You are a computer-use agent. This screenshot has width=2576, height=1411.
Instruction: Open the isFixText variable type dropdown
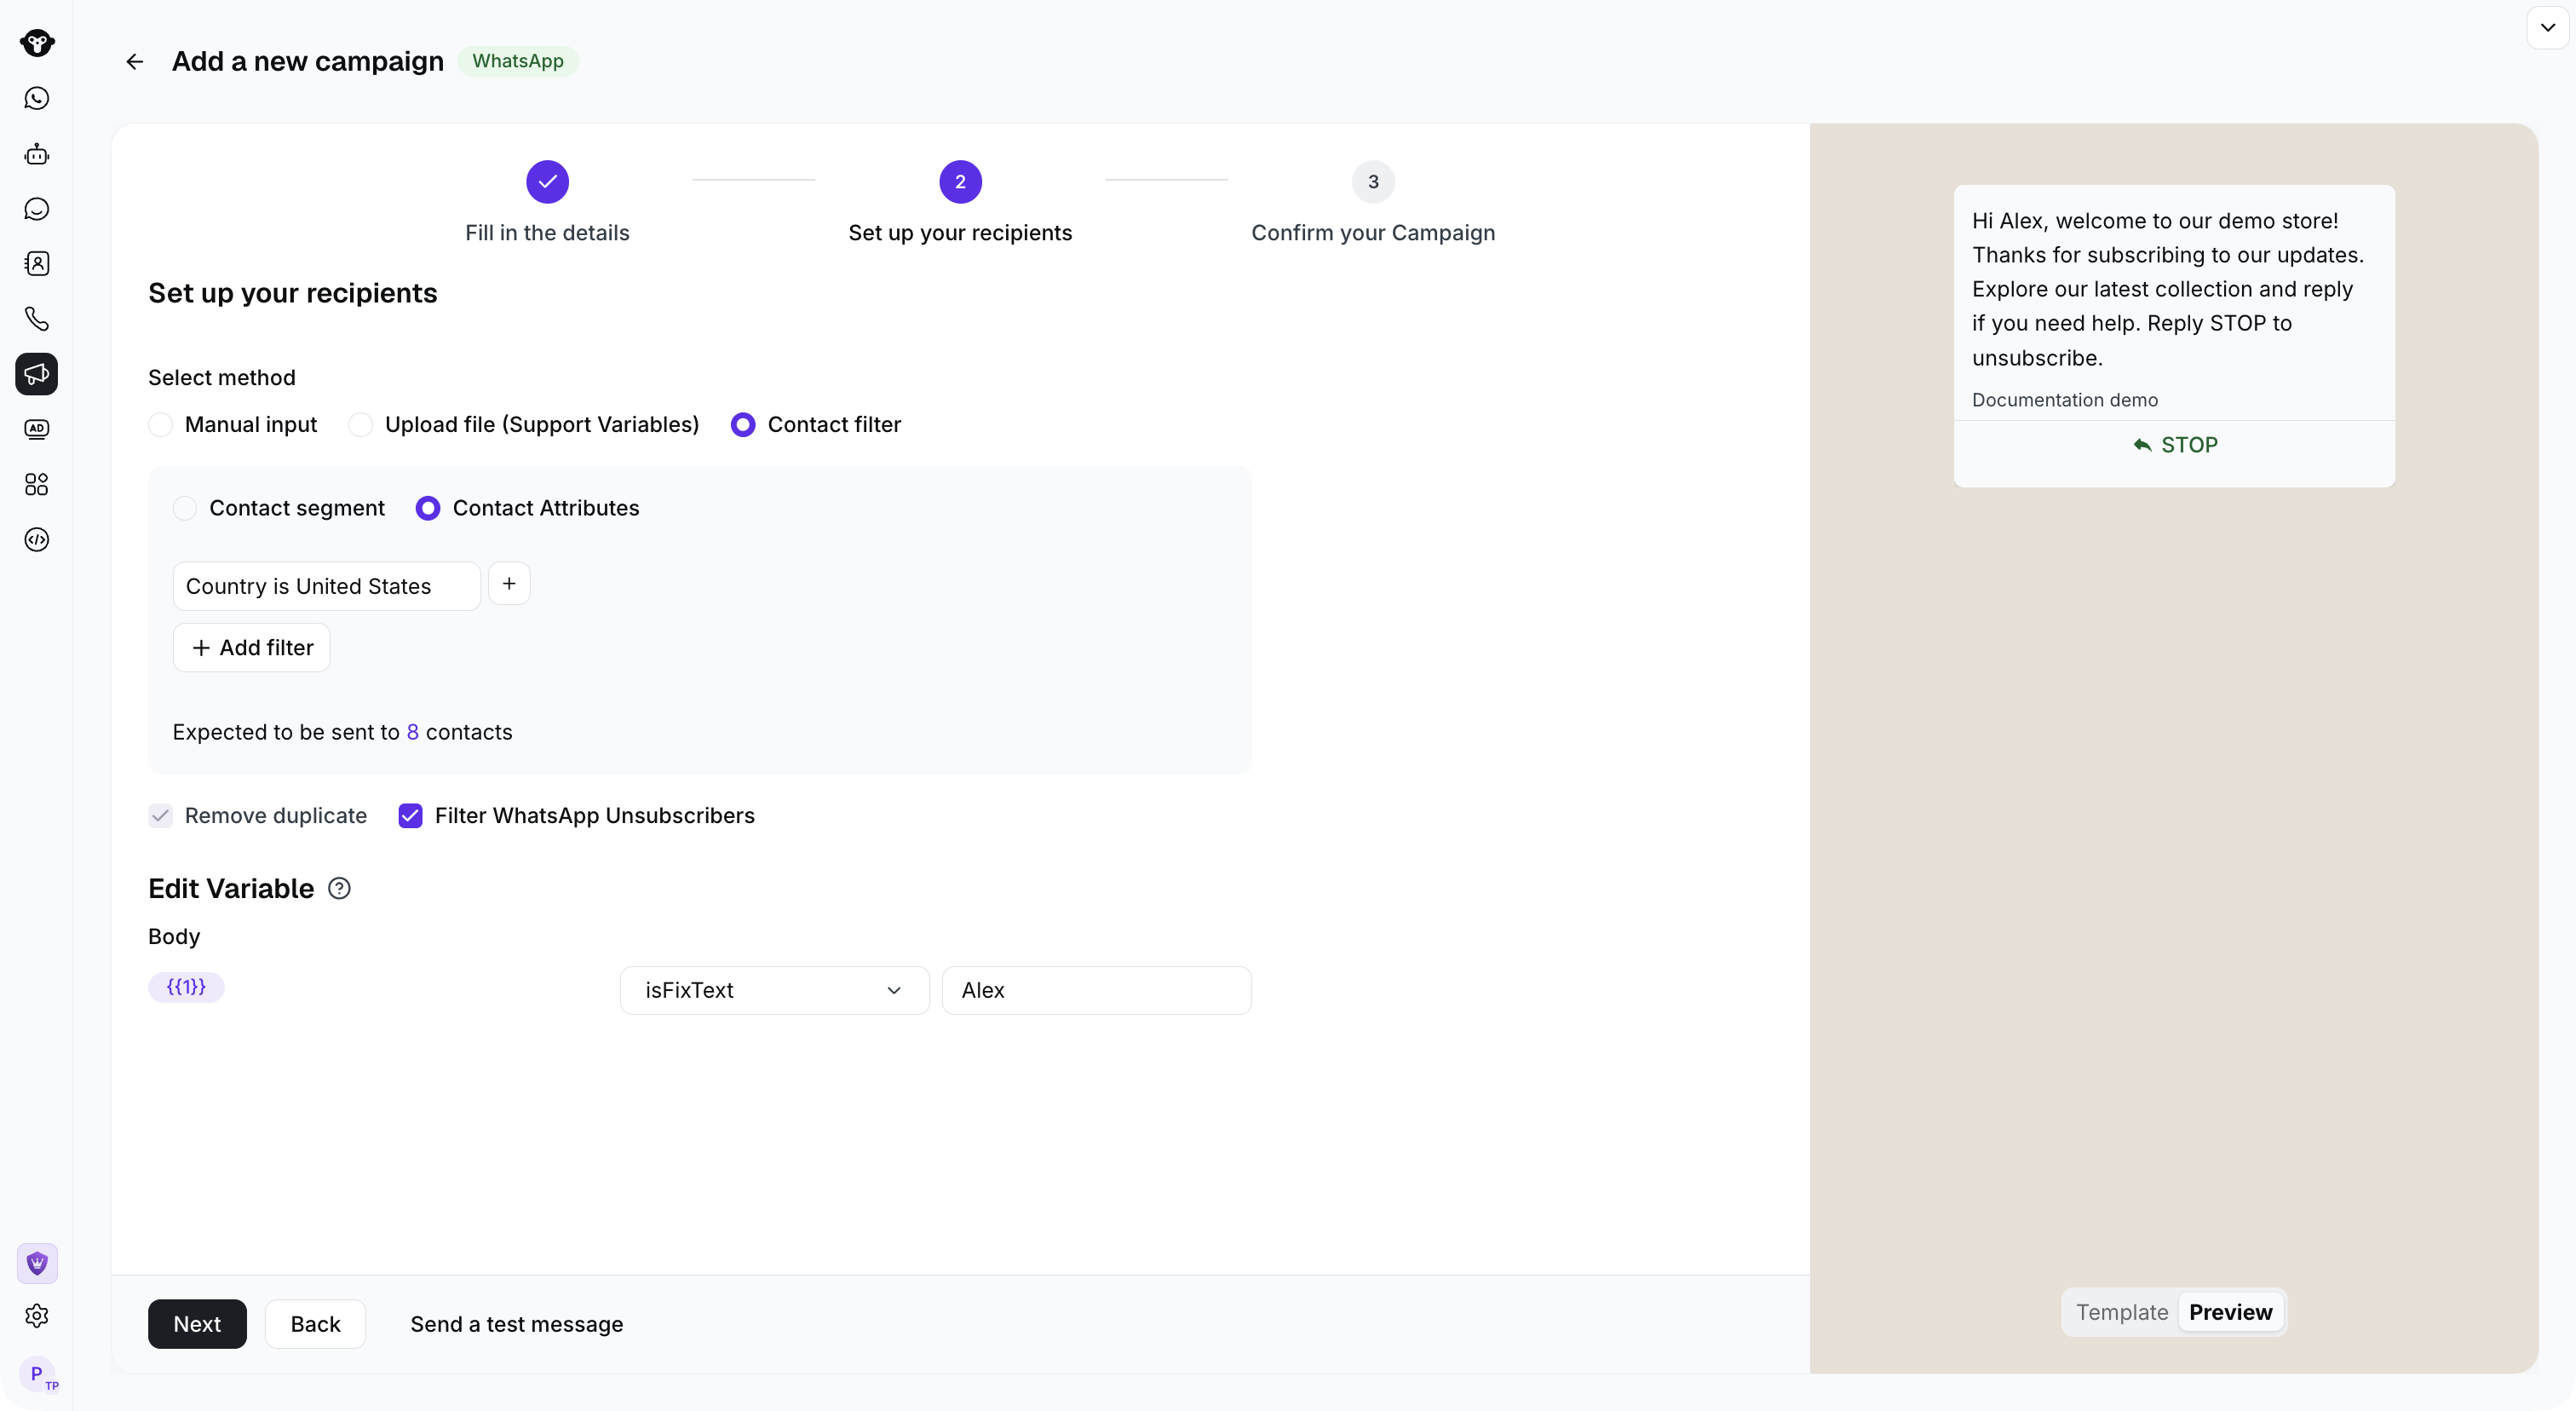pyautogui.click(x=774, y=990)
